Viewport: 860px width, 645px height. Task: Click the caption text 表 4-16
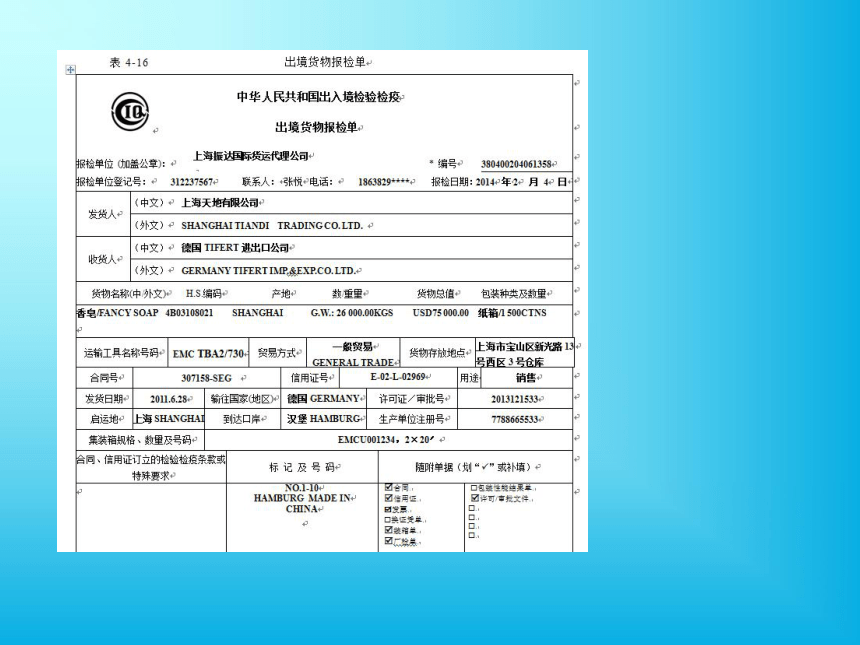[129, 63]
